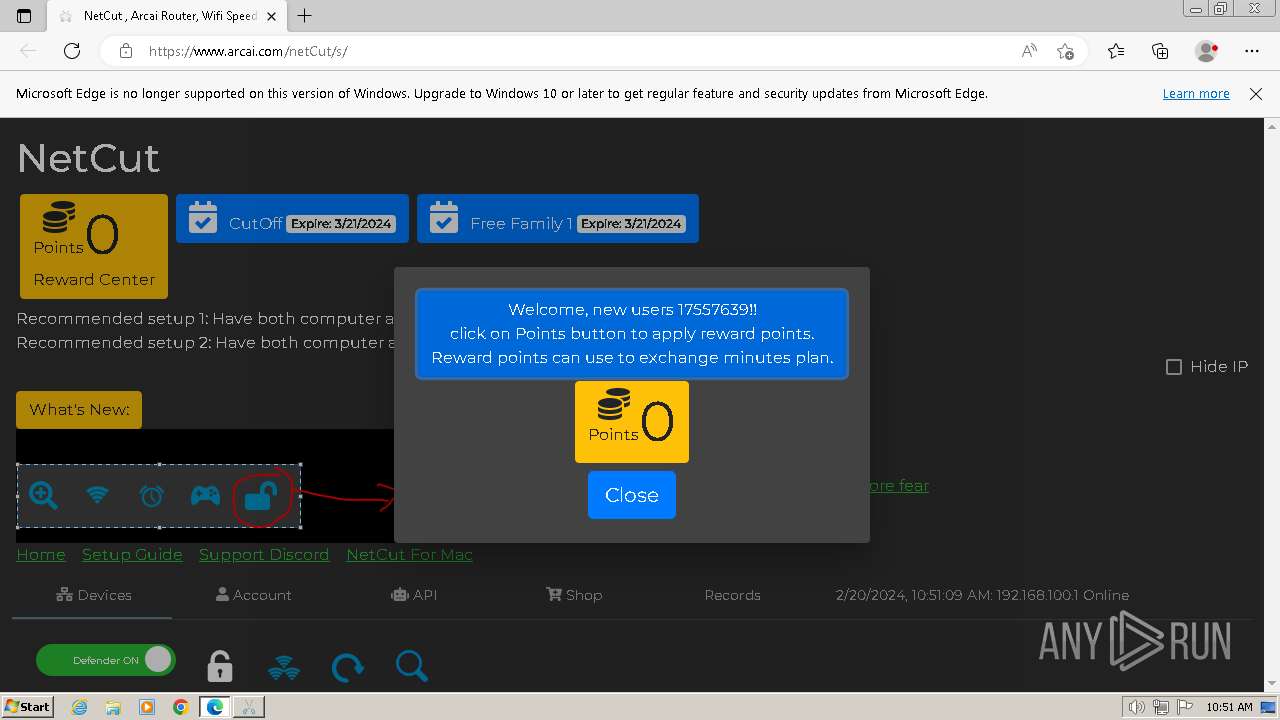Screen dimensions: 1280x720
Task: Open the Home link
Action: tap(41, 554)
